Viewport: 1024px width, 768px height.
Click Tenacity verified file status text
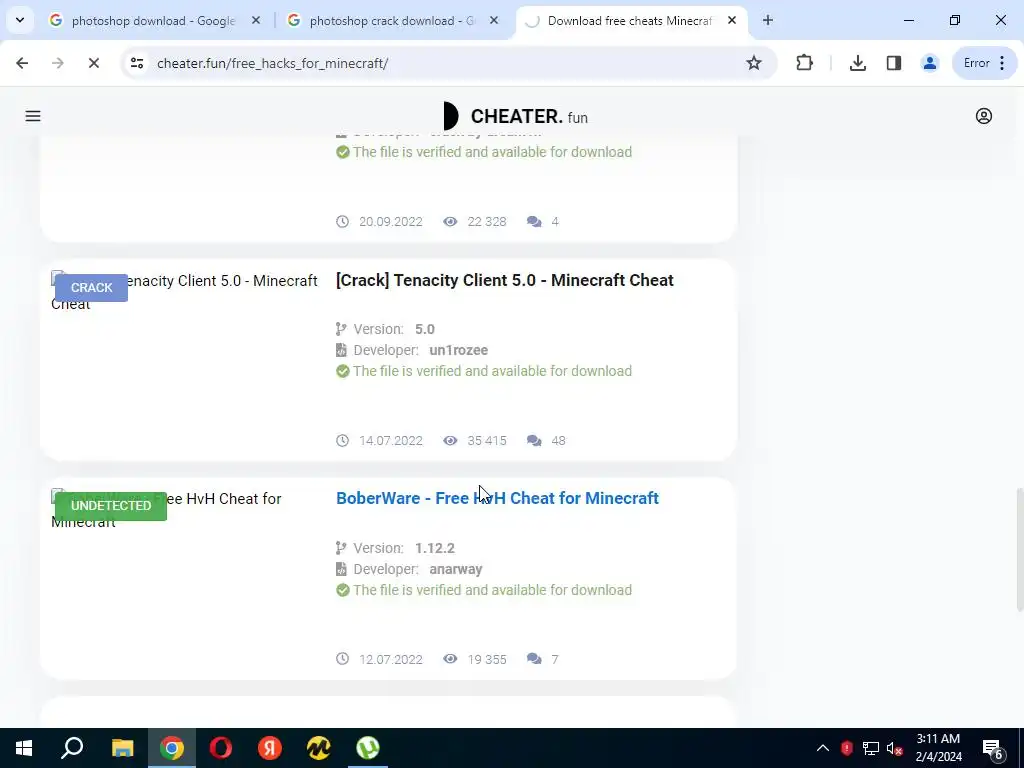point(492,371)
